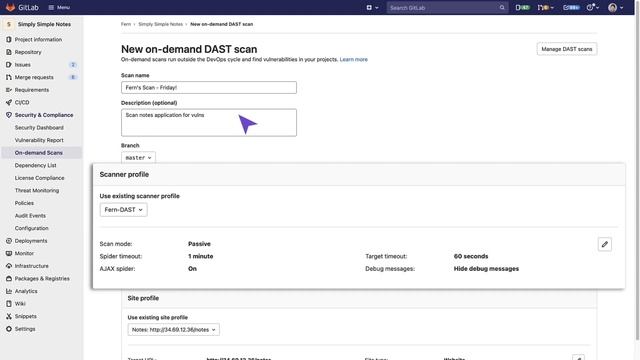Viewport: 640px width, 360px height.
Task: Click the Repository sidebar icon
Action: point(9,52)
